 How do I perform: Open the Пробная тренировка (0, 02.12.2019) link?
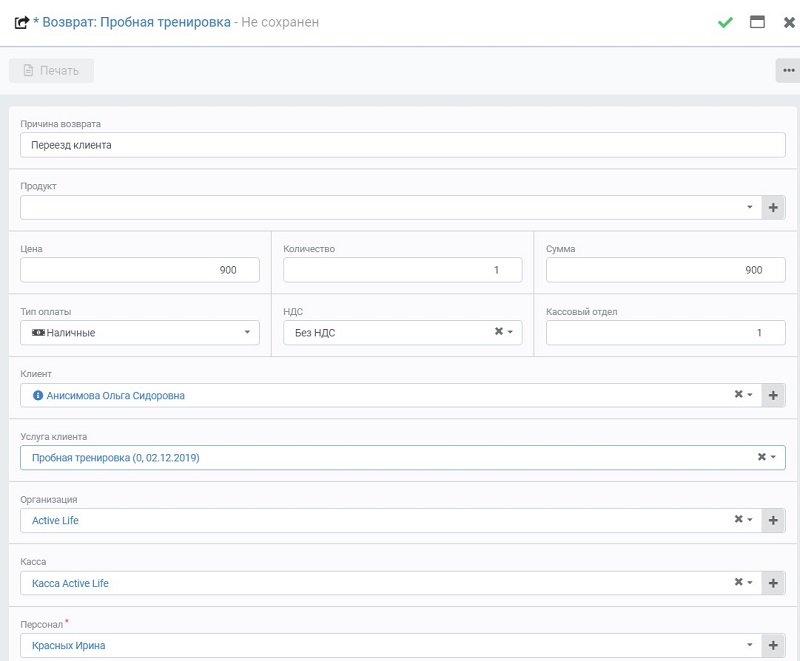[115, 458]
